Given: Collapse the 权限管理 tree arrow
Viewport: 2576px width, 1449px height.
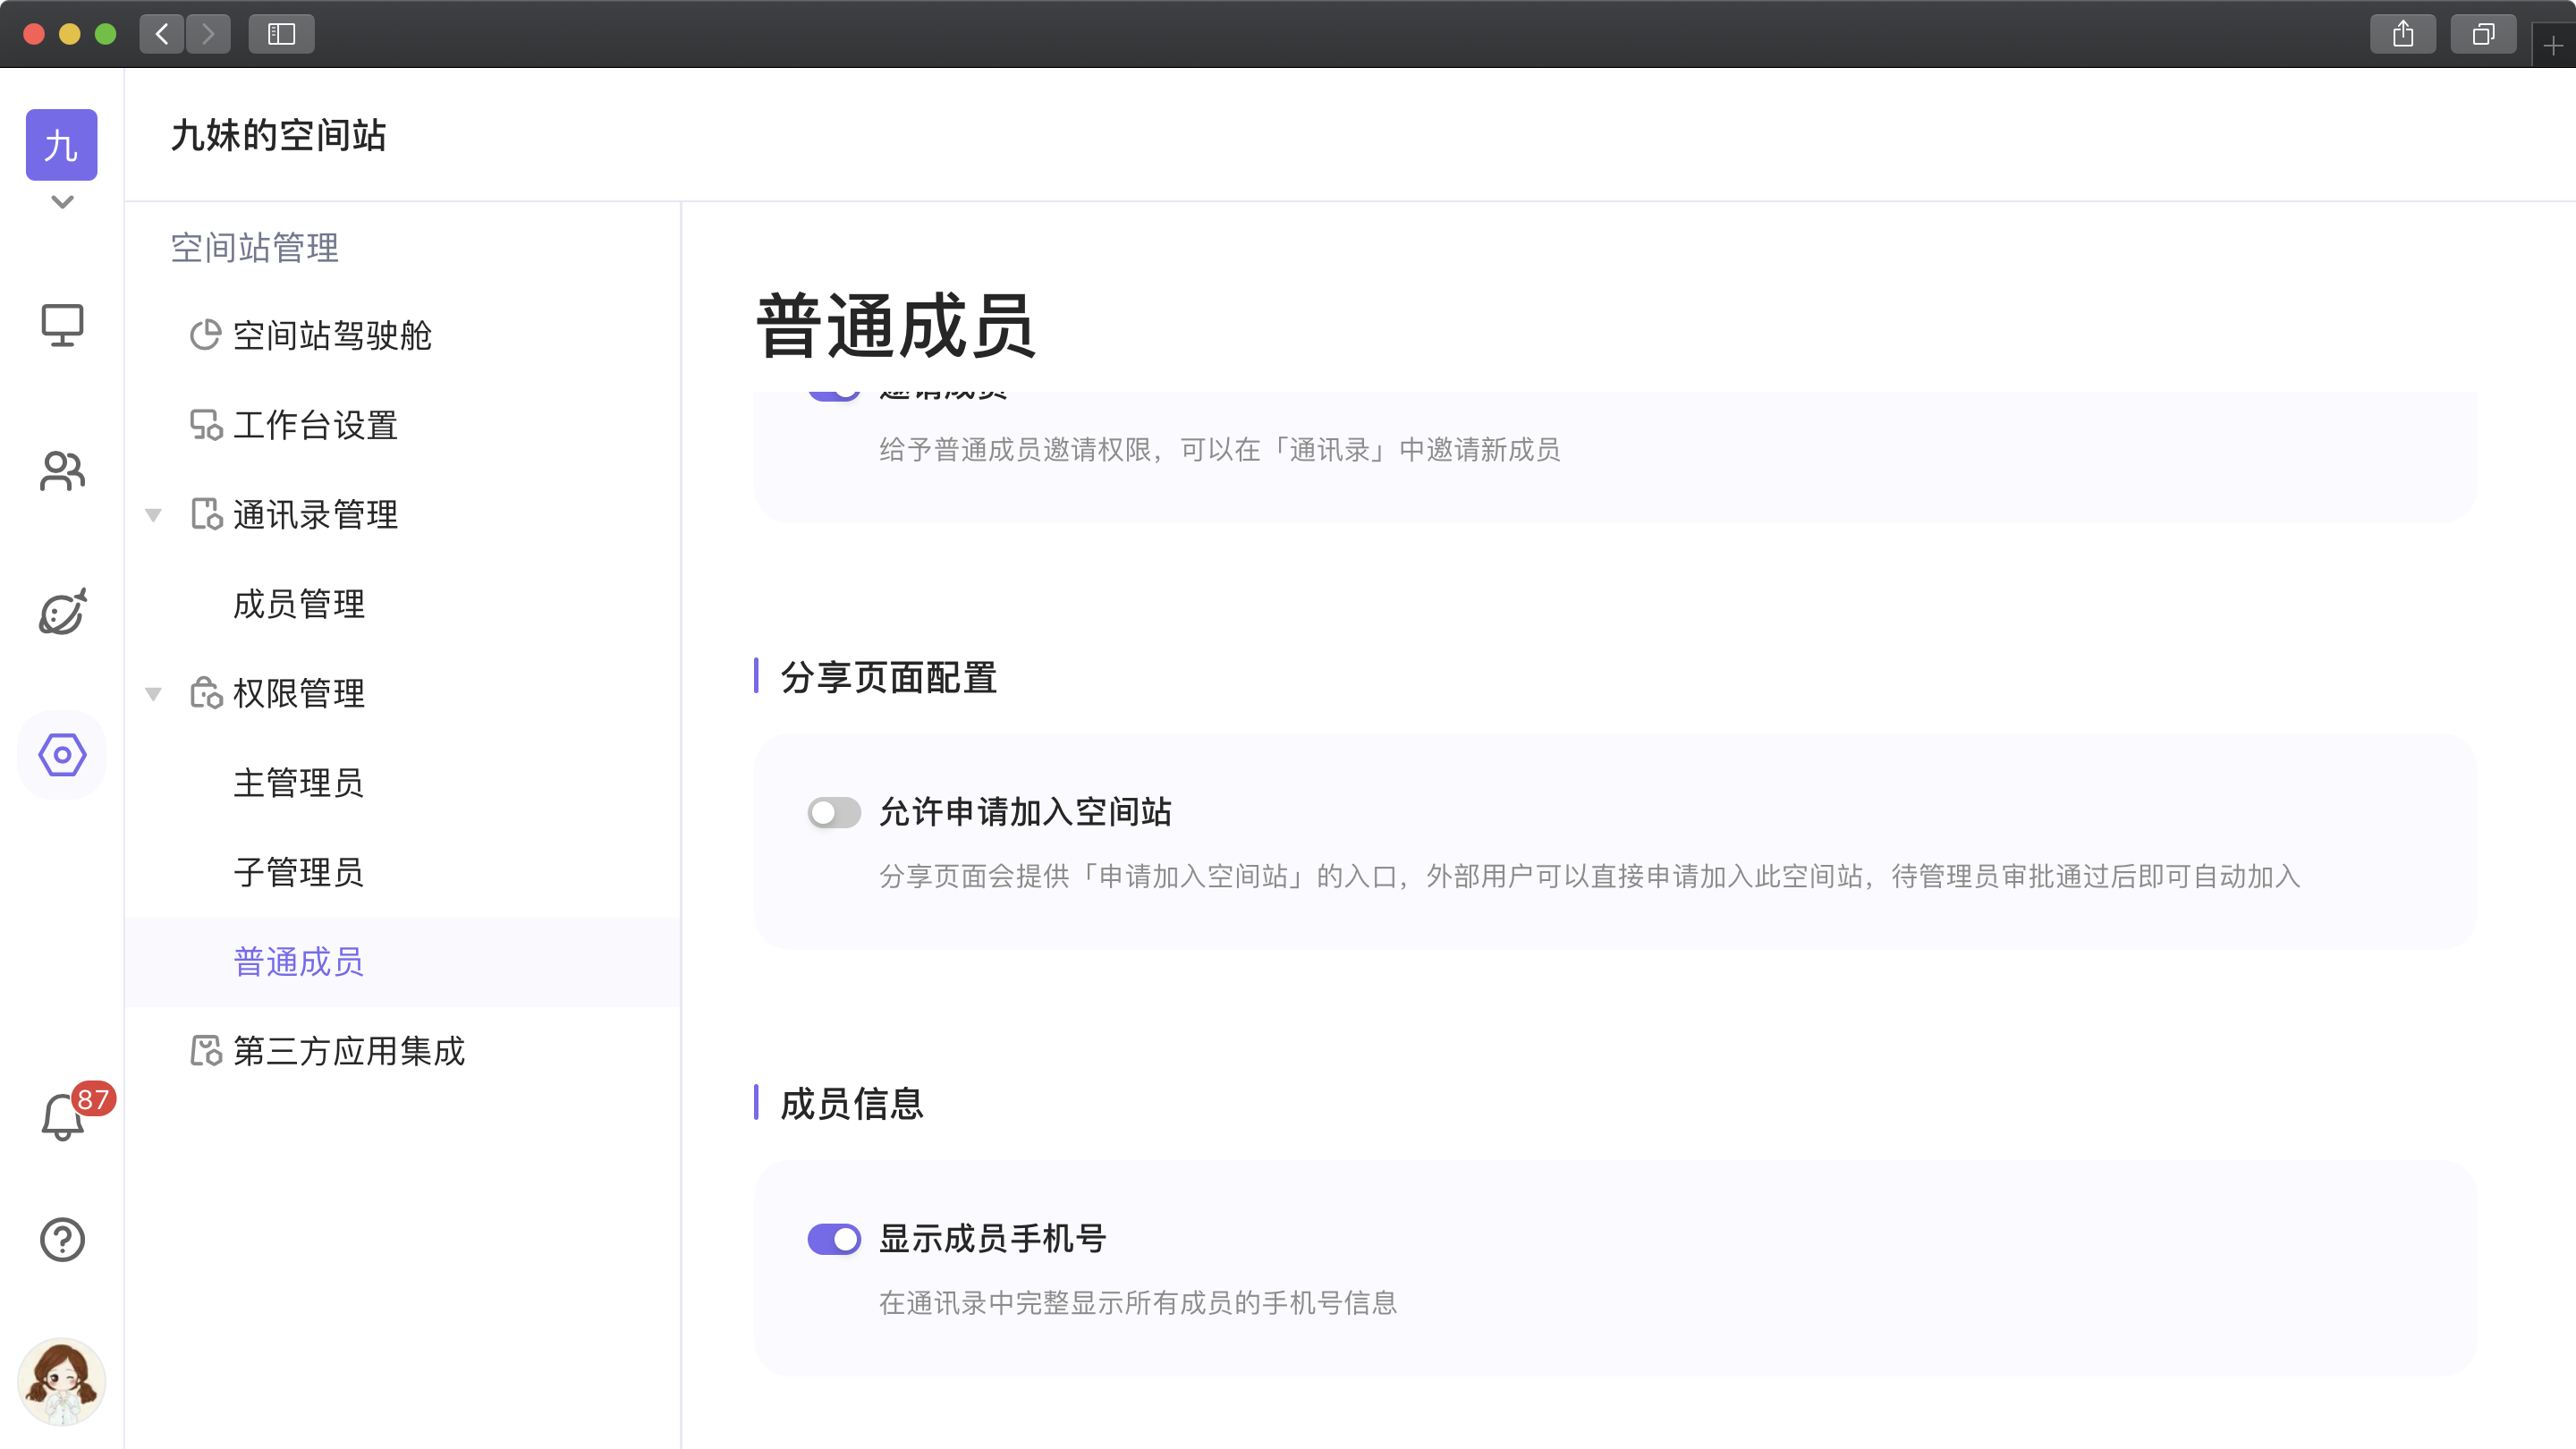Looking at the screenshot, I should (x=153, y=694).
